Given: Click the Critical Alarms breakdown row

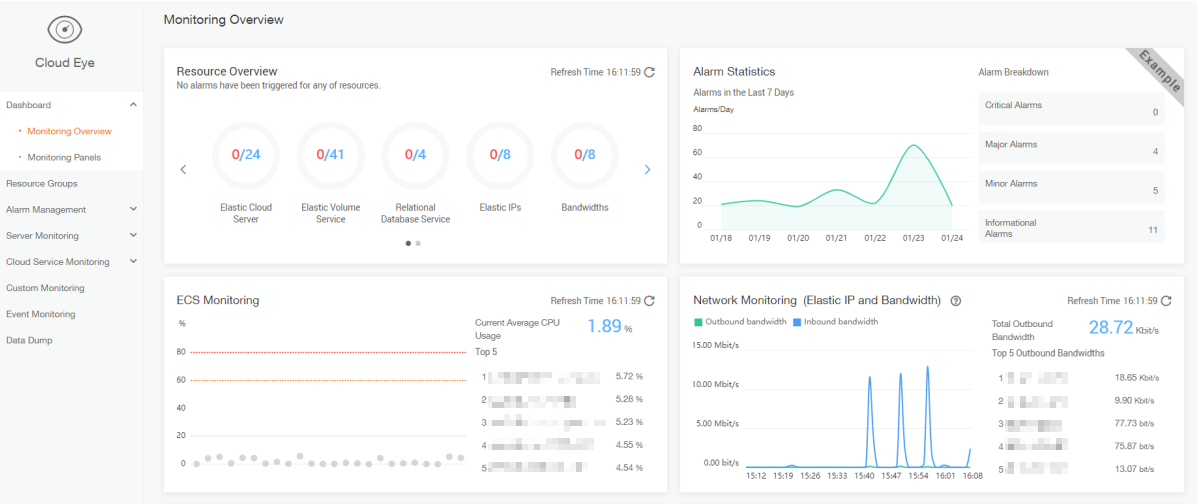Looking at the screenshot, I should click(1071, 108).
